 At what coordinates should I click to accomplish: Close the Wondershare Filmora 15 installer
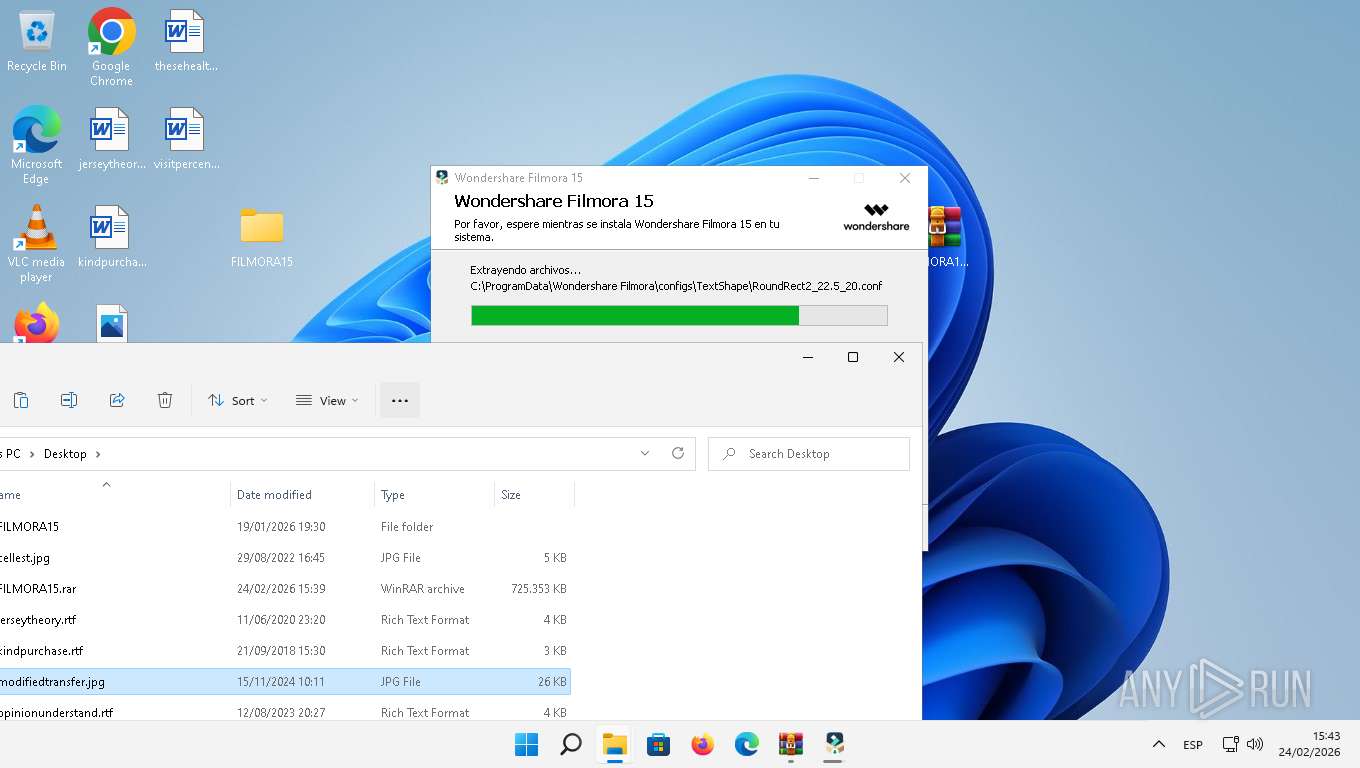coord(905,178)
